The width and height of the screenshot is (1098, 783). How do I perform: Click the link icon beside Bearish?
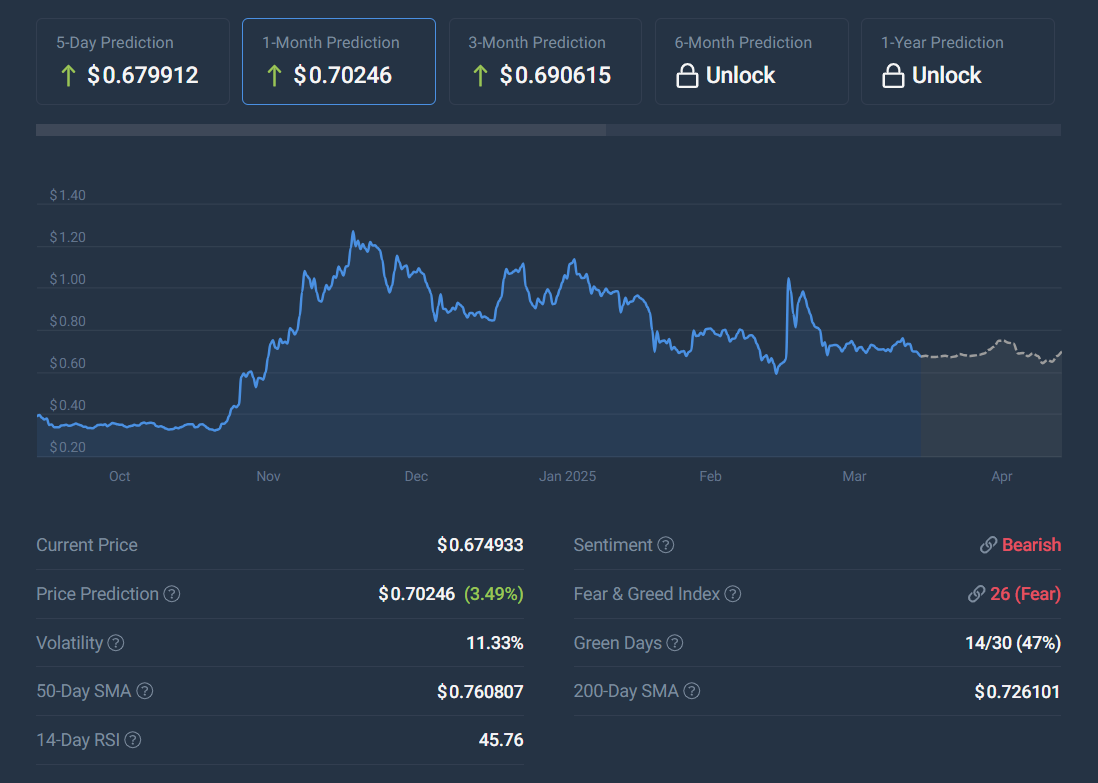point(988,545)
